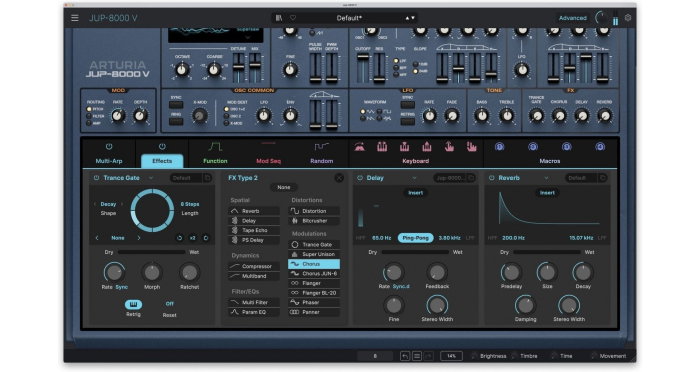Viewport: 700px width, 372px height.
Task: Click the Delay Dry/Wet slider
Action: coord(415,252)
